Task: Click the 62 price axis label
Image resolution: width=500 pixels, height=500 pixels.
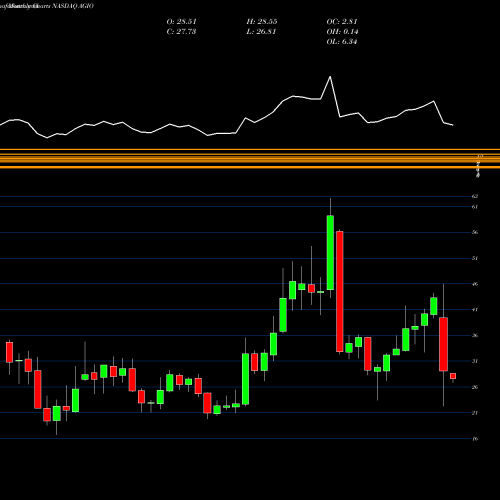Action: [475, 196]
